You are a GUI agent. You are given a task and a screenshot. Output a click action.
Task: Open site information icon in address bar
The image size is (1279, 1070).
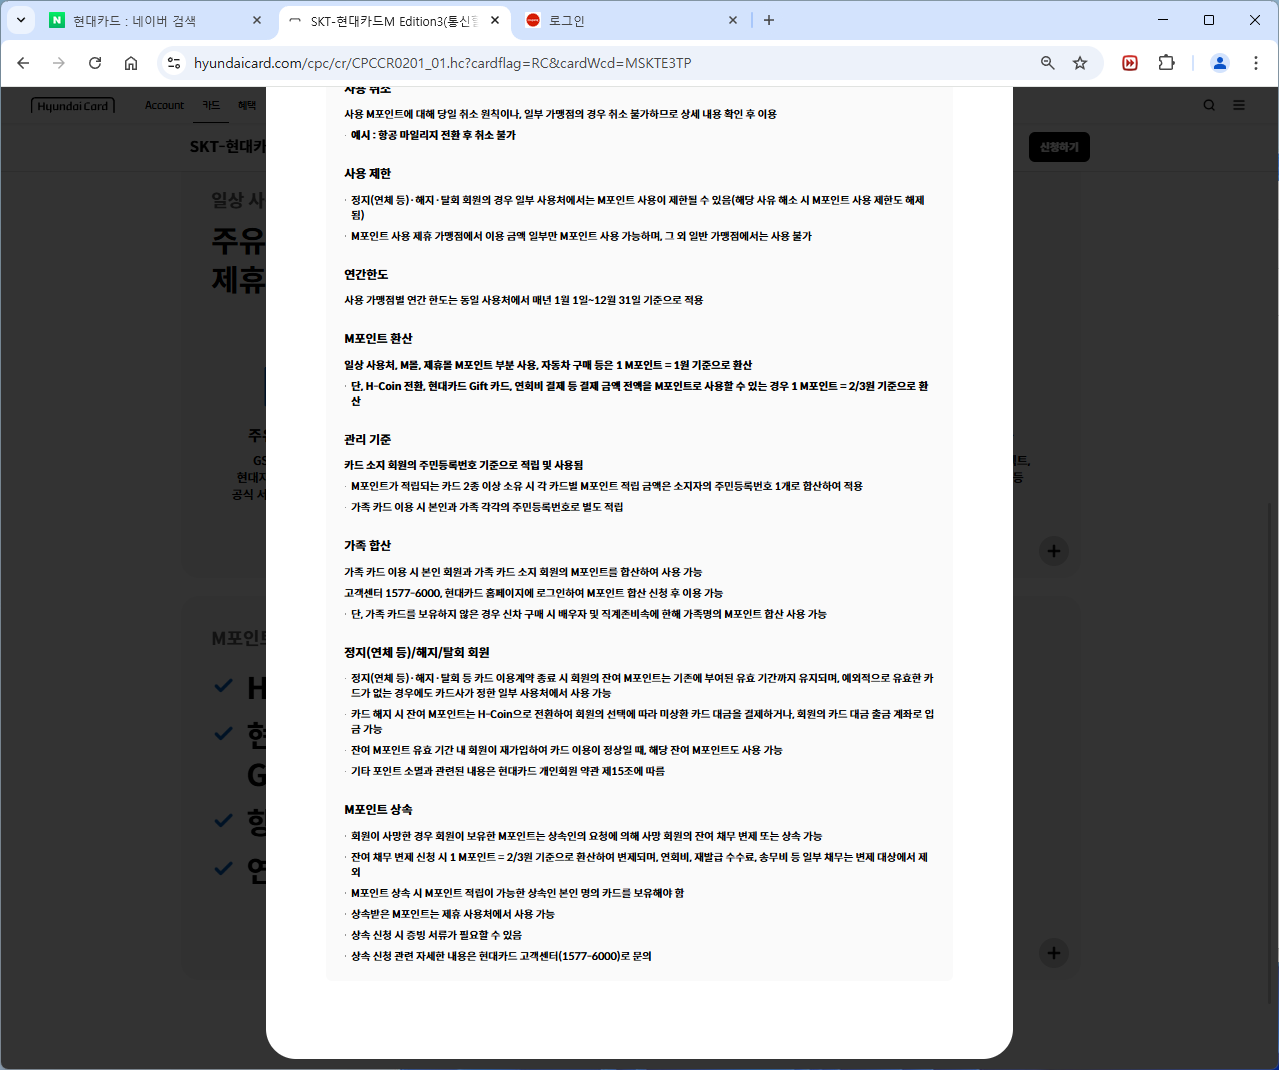pos(174,63)
